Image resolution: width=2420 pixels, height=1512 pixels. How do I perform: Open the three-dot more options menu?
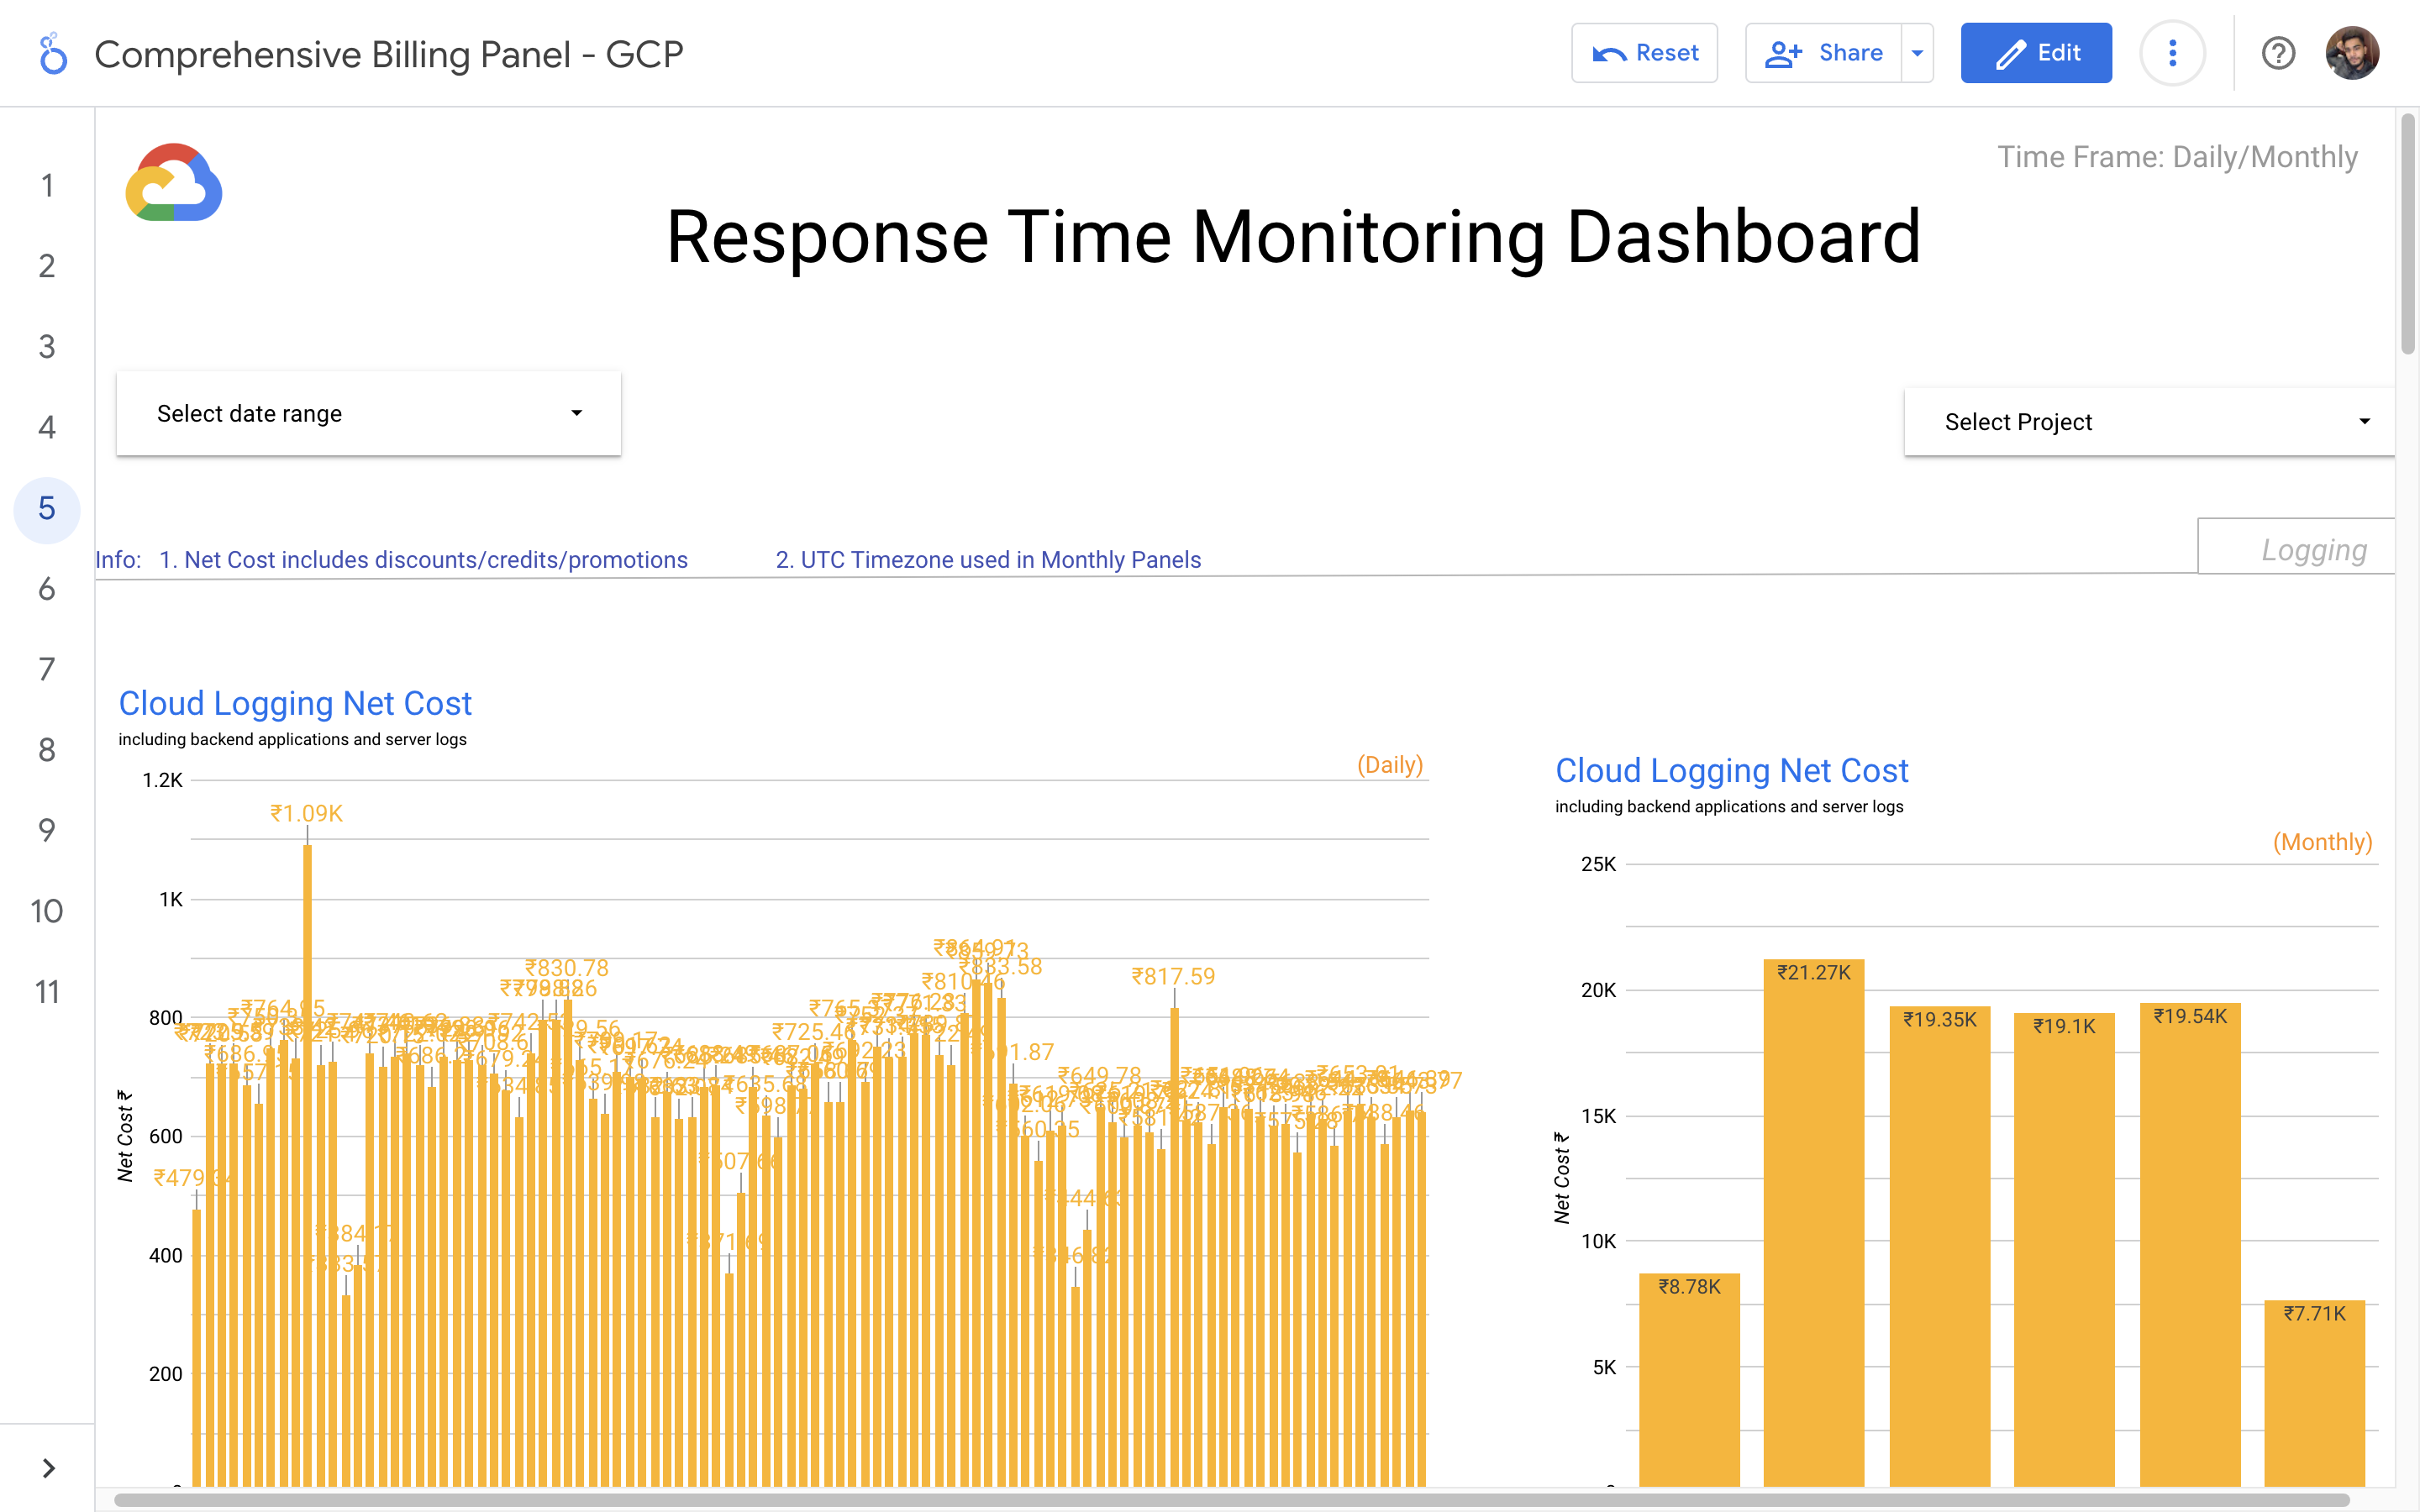coord(2172,53)
